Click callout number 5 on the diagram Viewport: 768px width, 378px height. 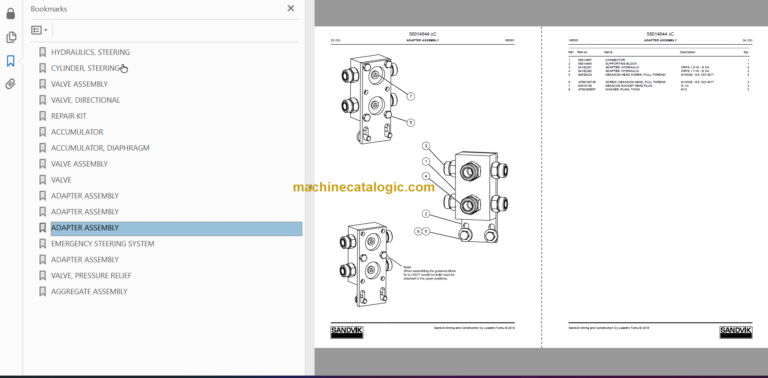click(411, 122)
